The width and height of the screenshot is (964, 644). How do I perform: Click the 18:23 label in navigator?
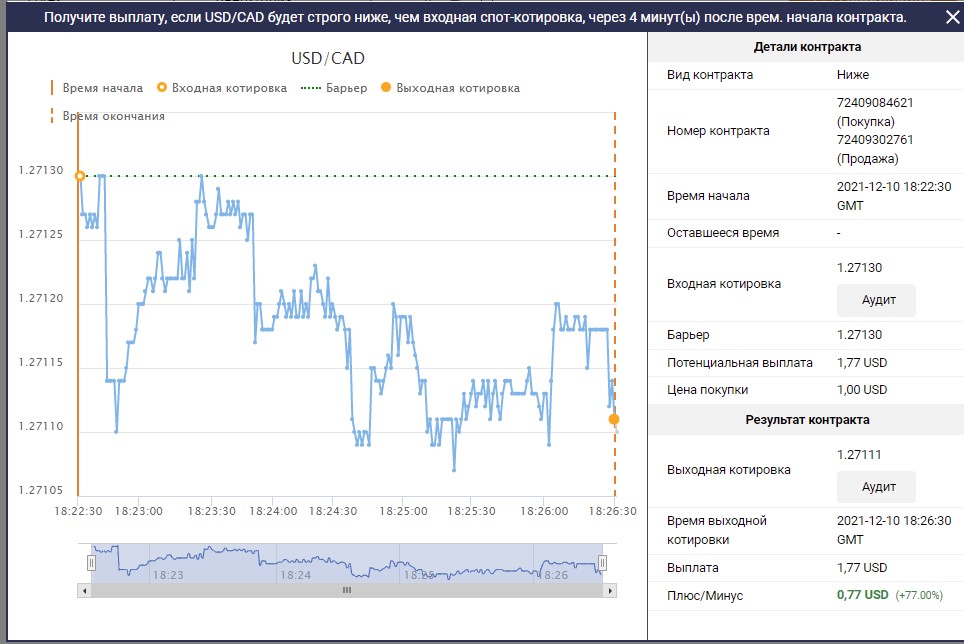tap(168, 575)
